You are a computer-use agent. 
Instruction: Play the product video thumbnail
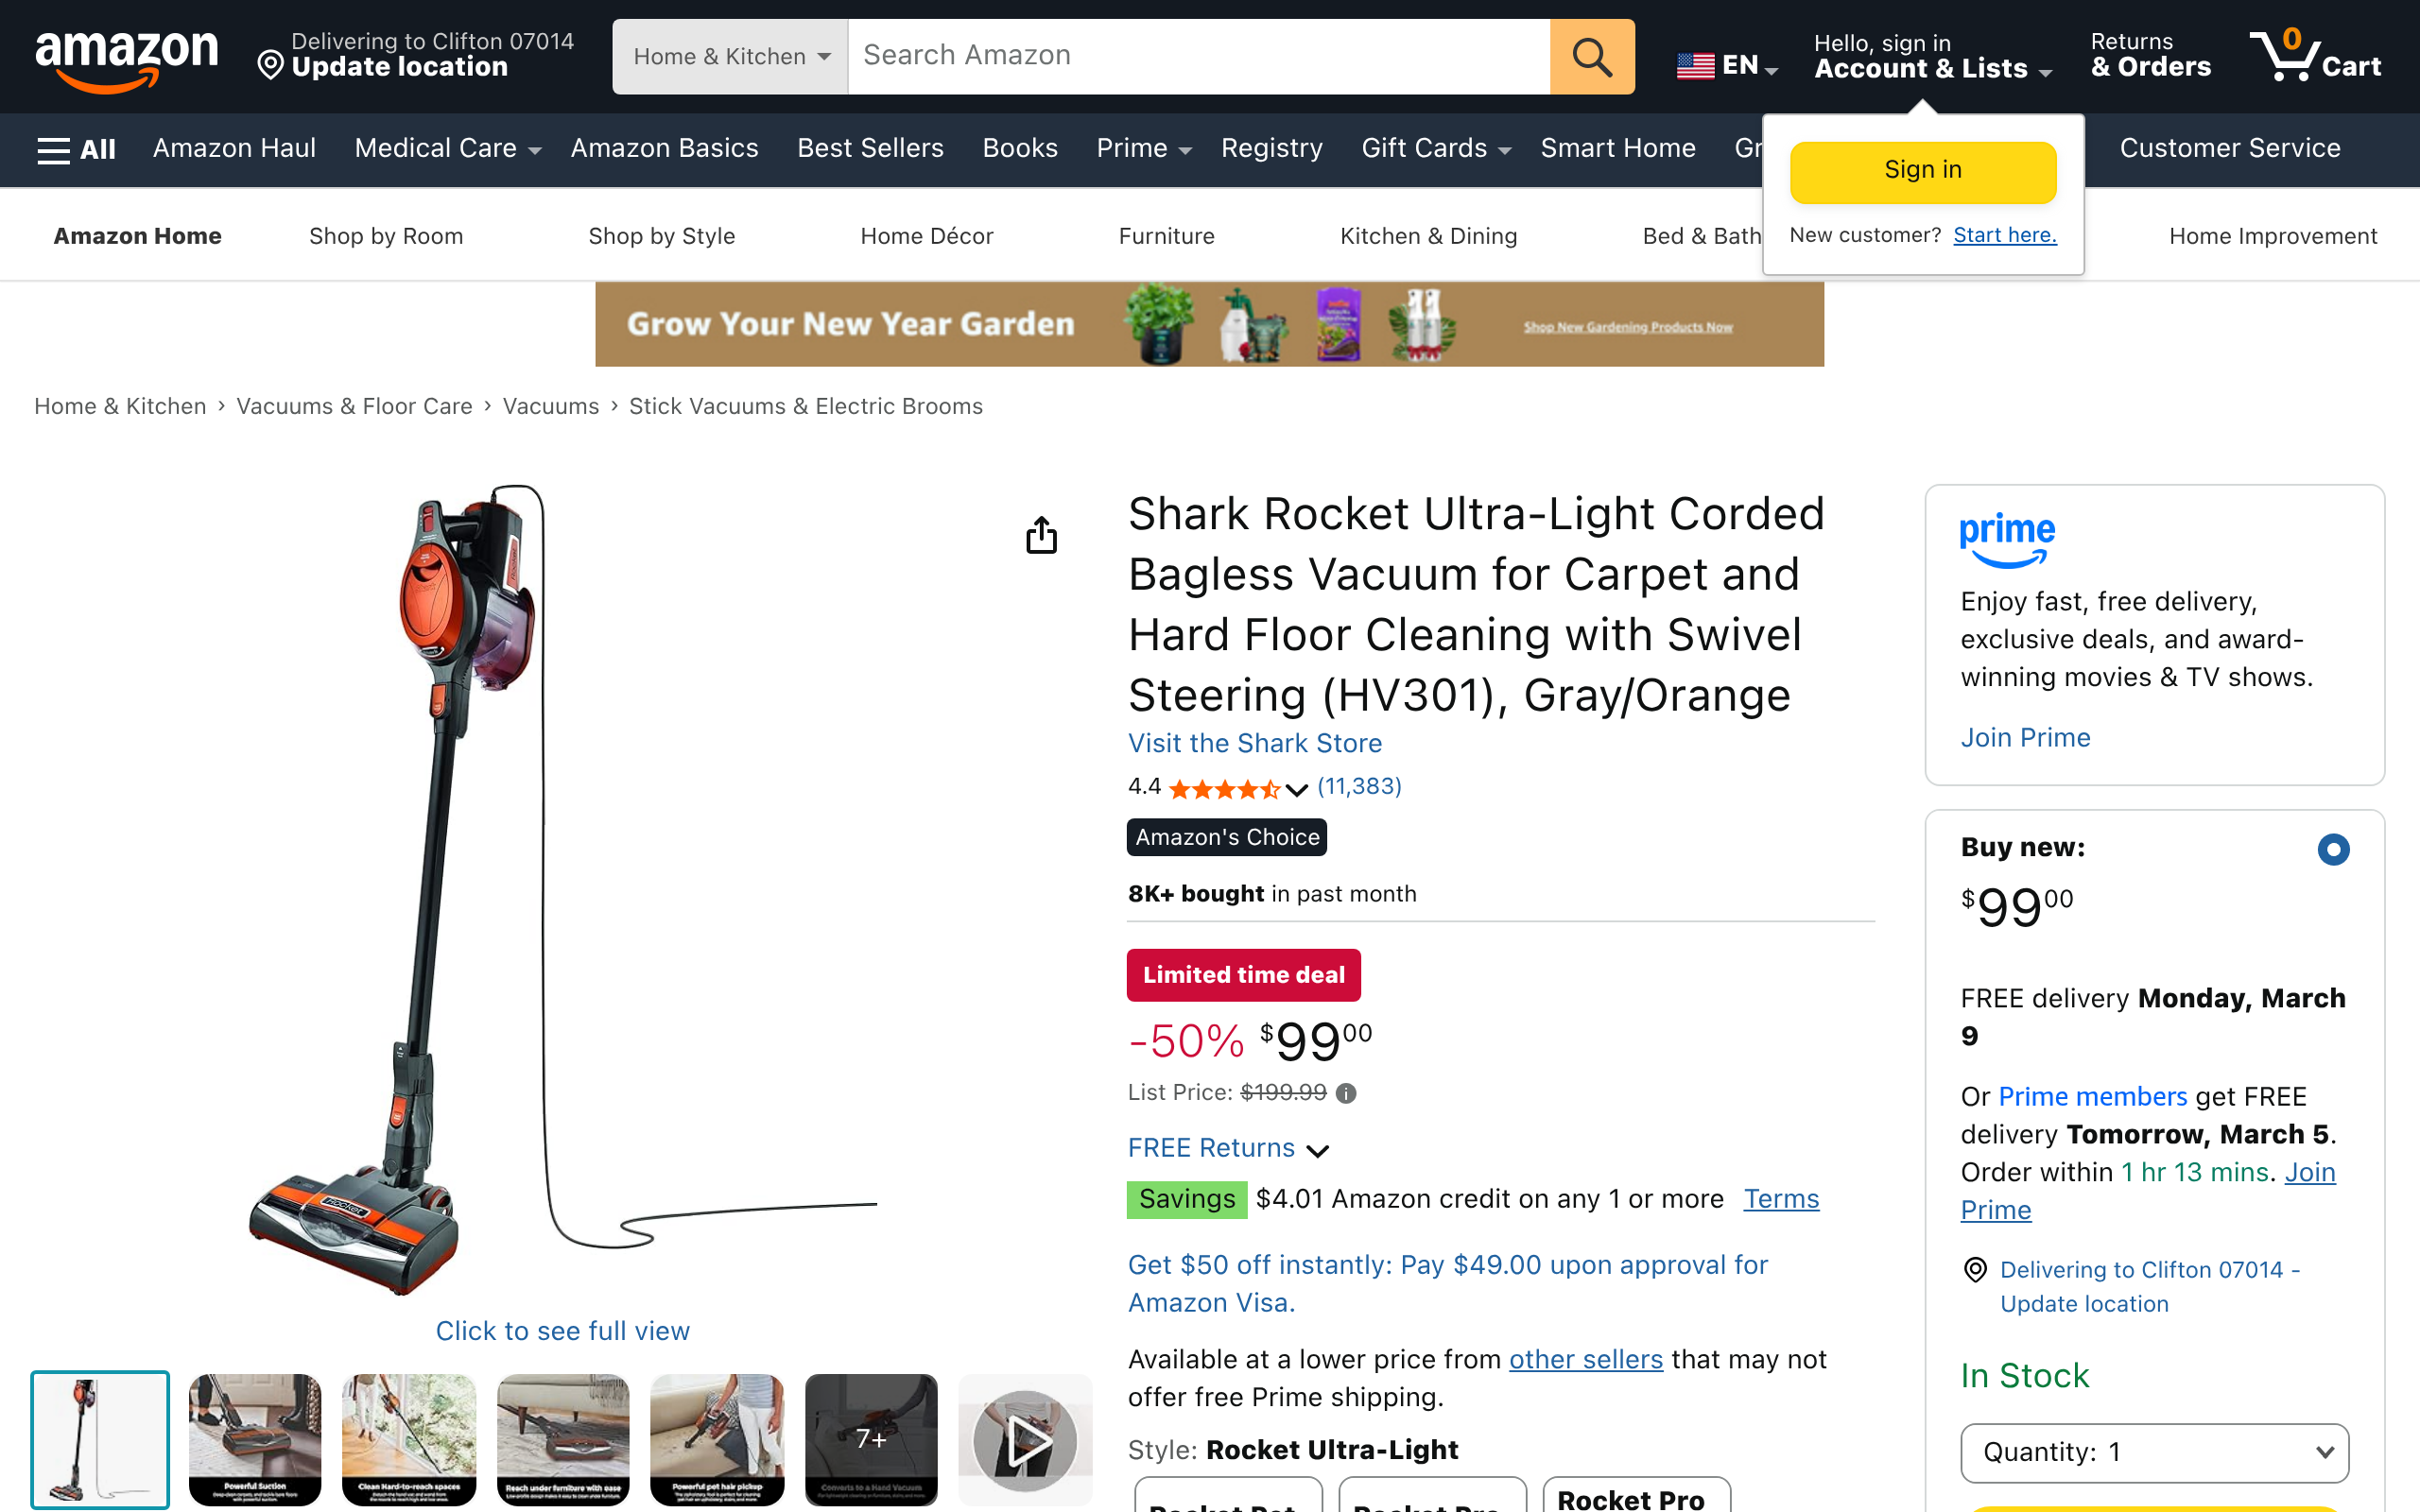coord(1024,1440)
